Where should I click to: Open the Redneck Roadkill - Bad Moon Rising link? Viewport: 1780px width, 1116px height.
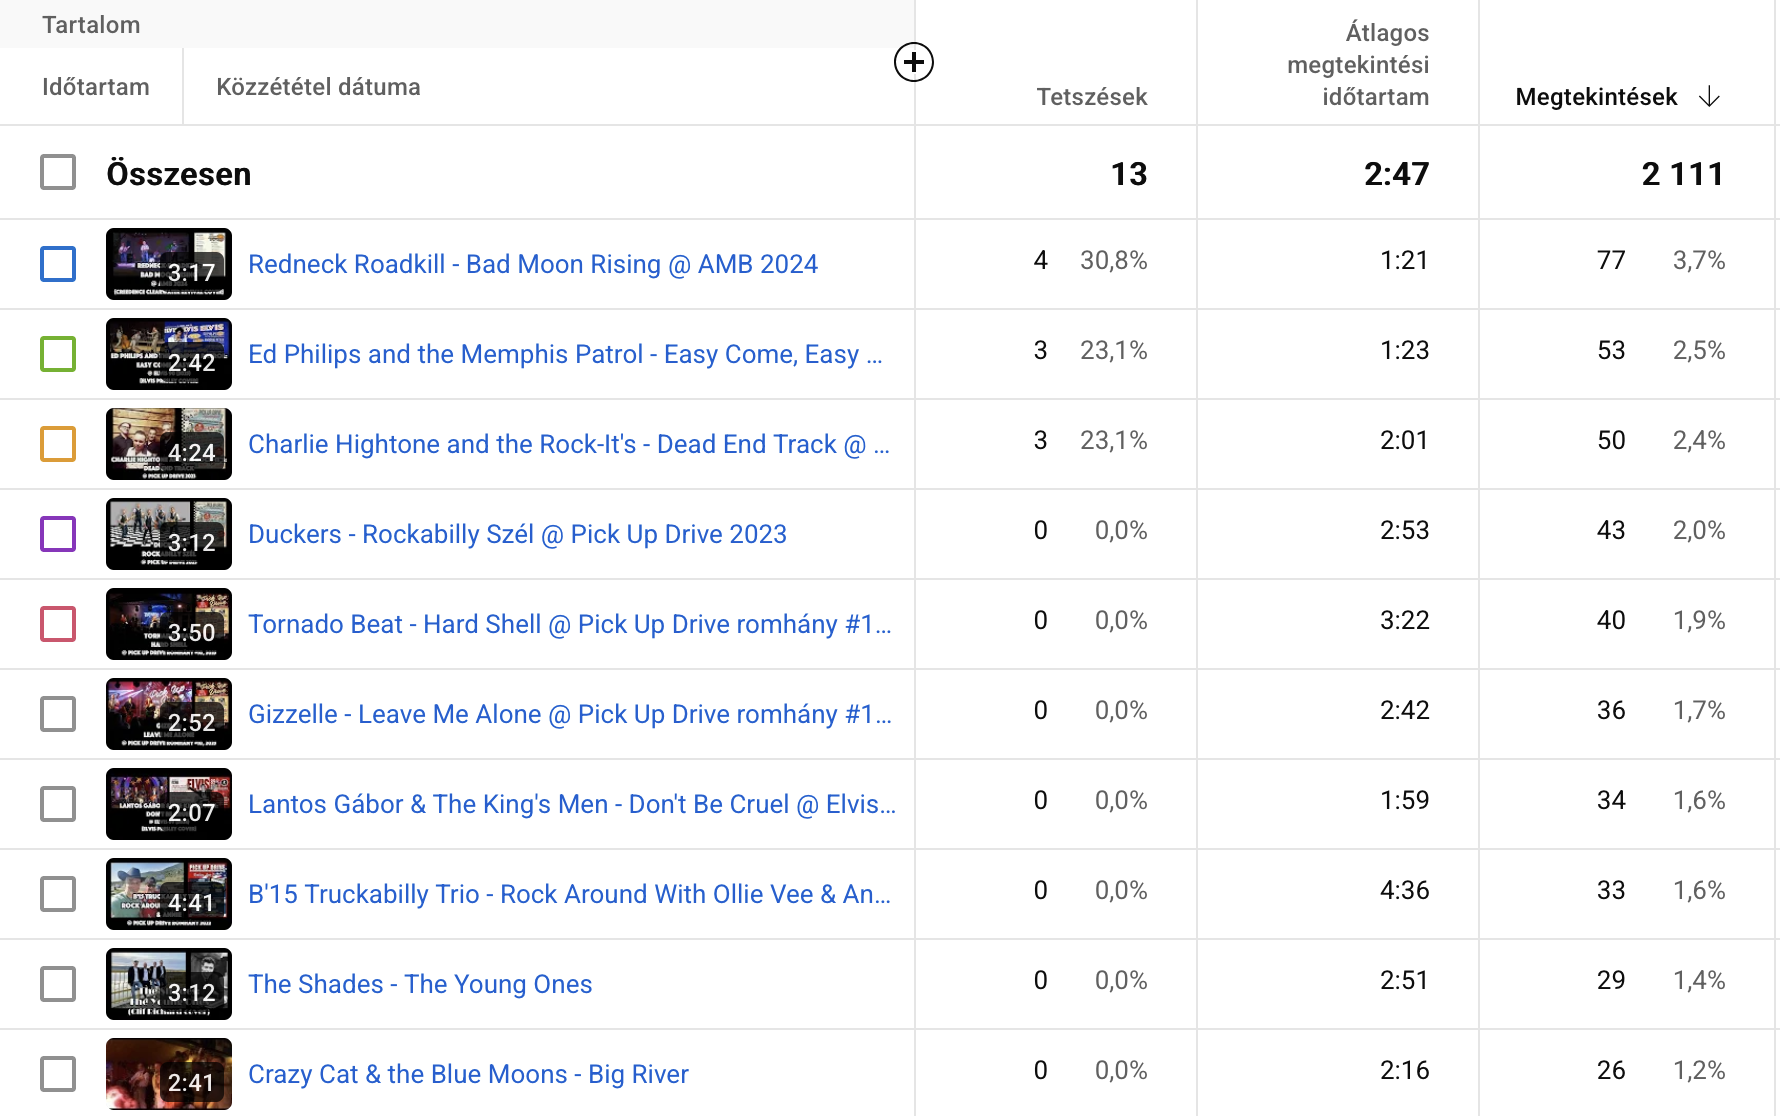click(x=532, y=264)
